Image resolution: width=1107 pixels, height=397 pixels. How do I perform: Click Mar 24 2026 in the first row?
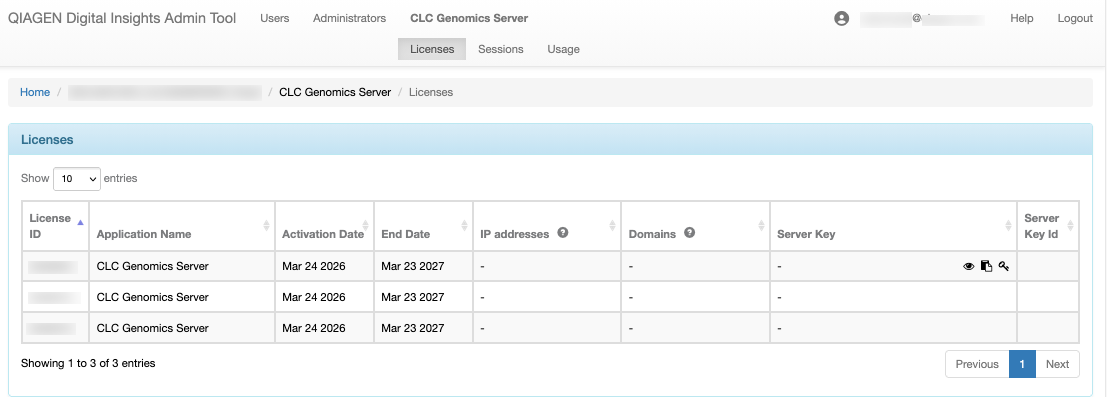click(x=314, y=266)
